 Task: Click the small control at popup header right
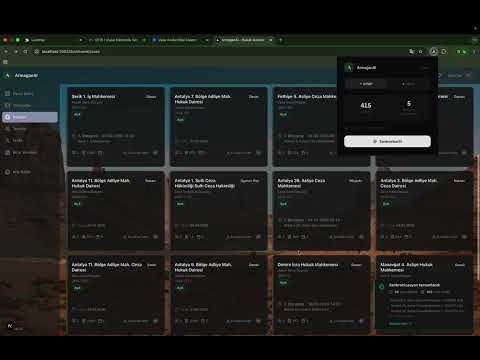click(424, 68)
